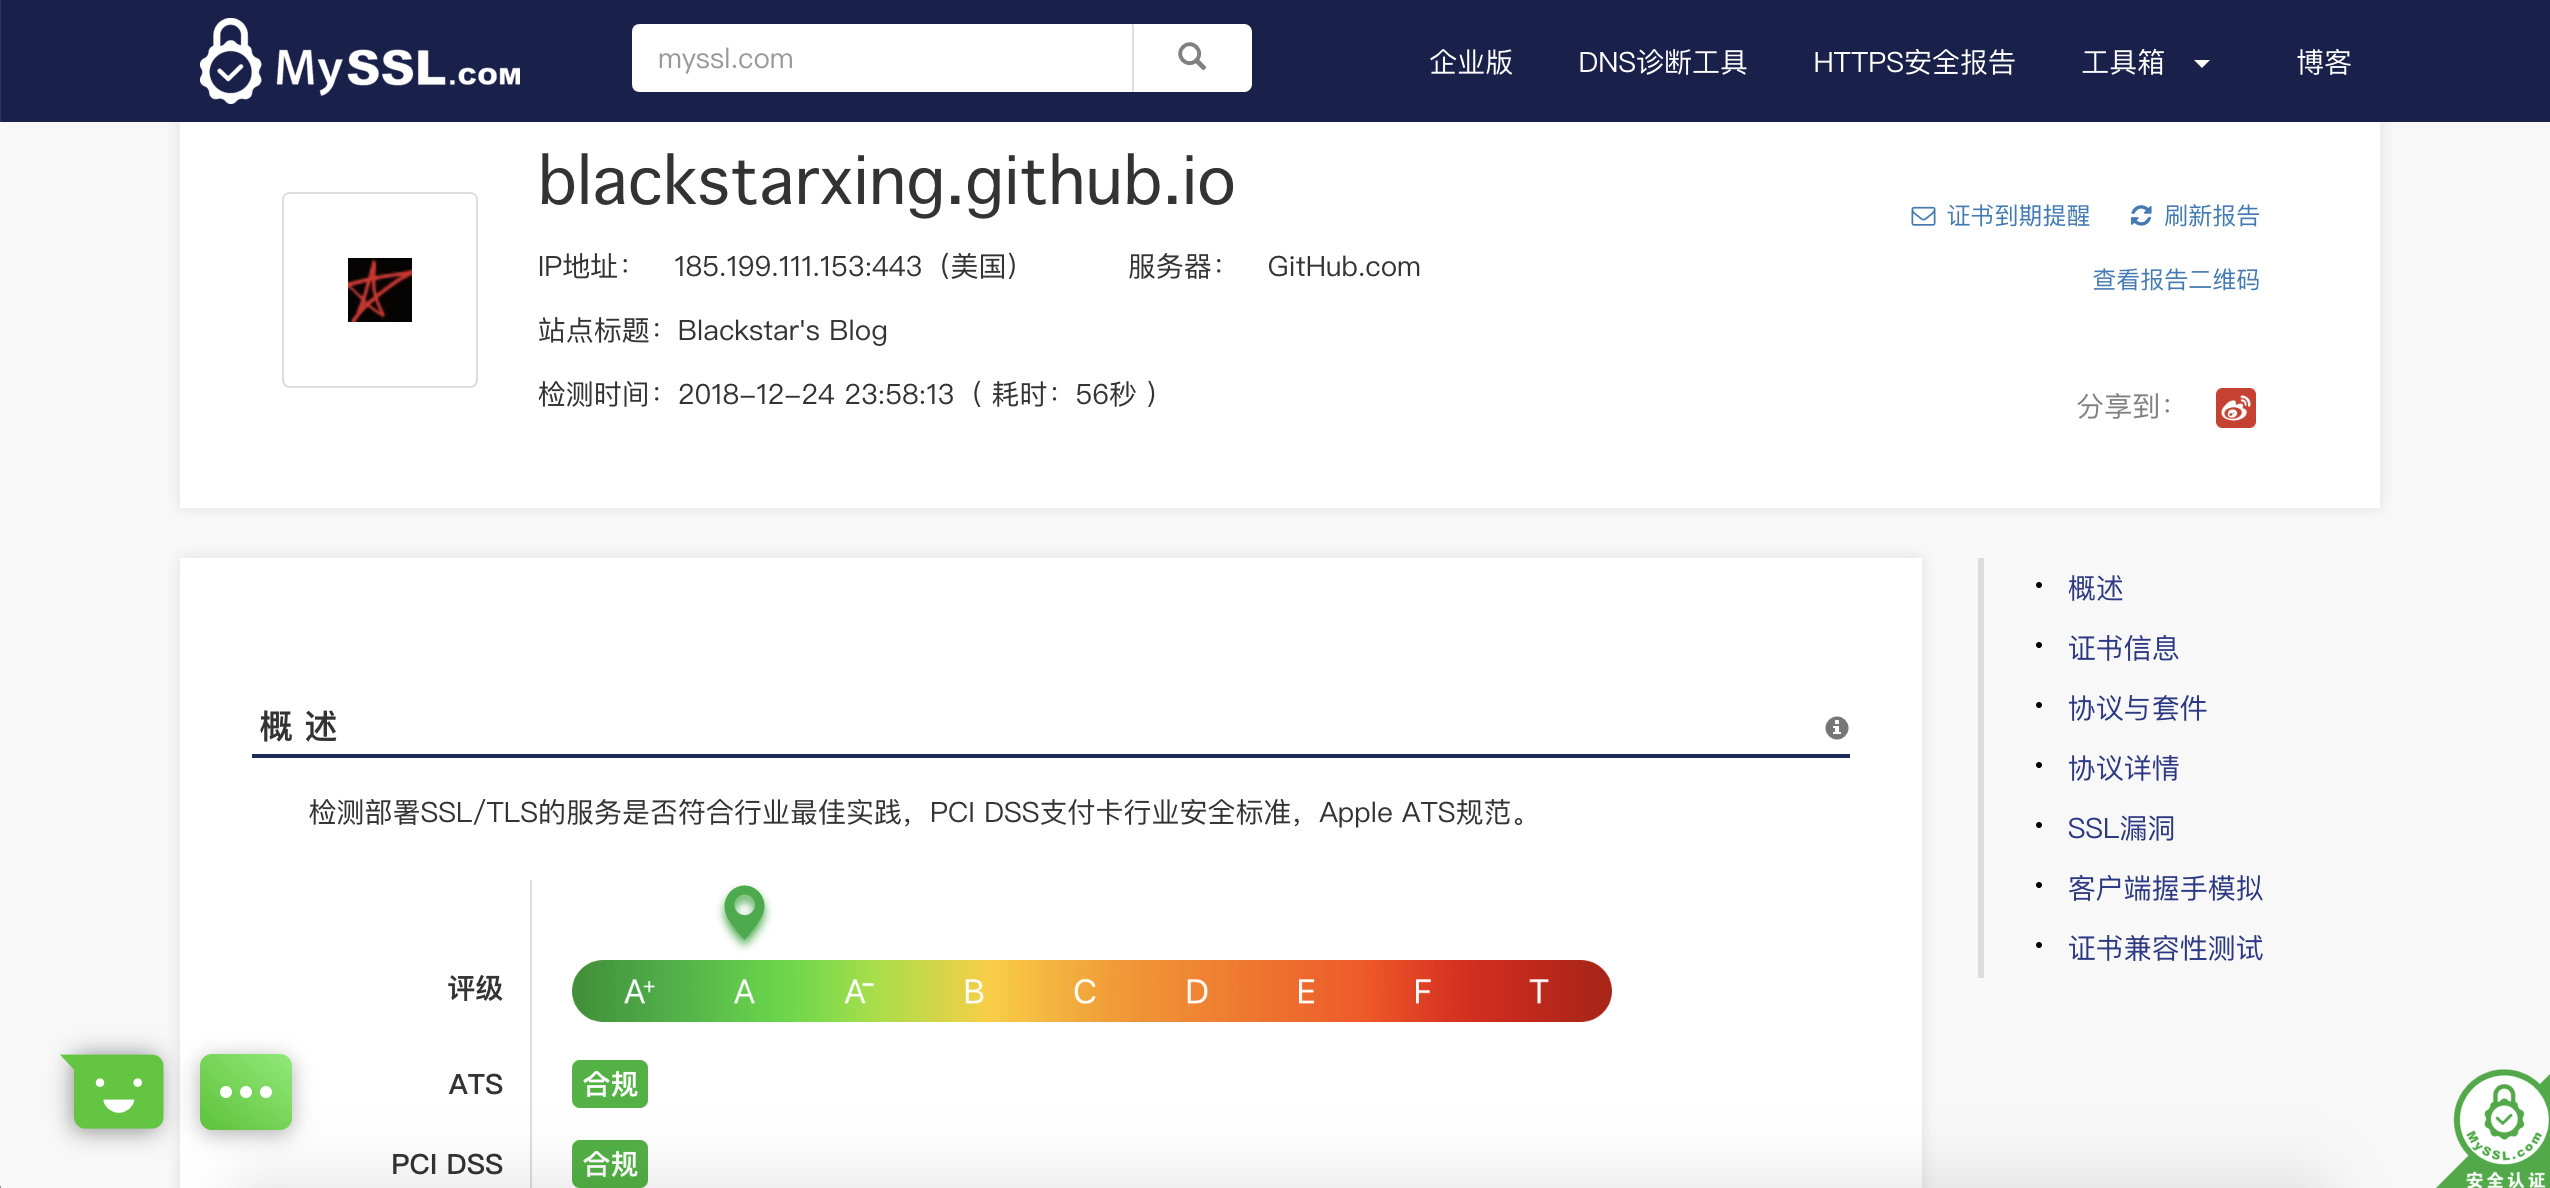The image size is (2550, 1188).
Task: Click grade E on rating bar
Action: tap(1306, 992)
